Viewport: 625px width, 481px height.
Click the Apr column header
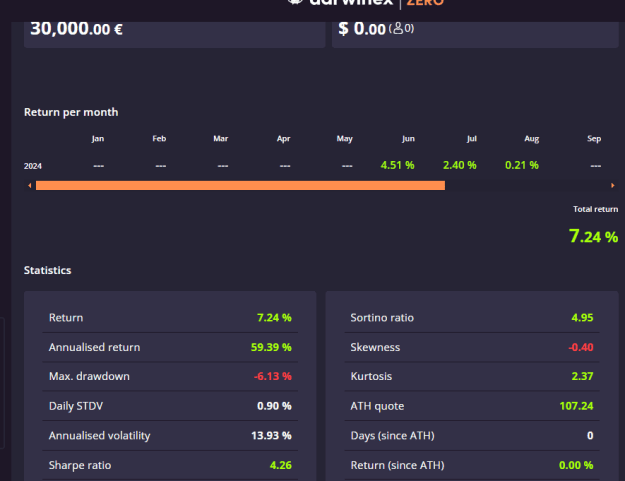(x=283, y=139)
